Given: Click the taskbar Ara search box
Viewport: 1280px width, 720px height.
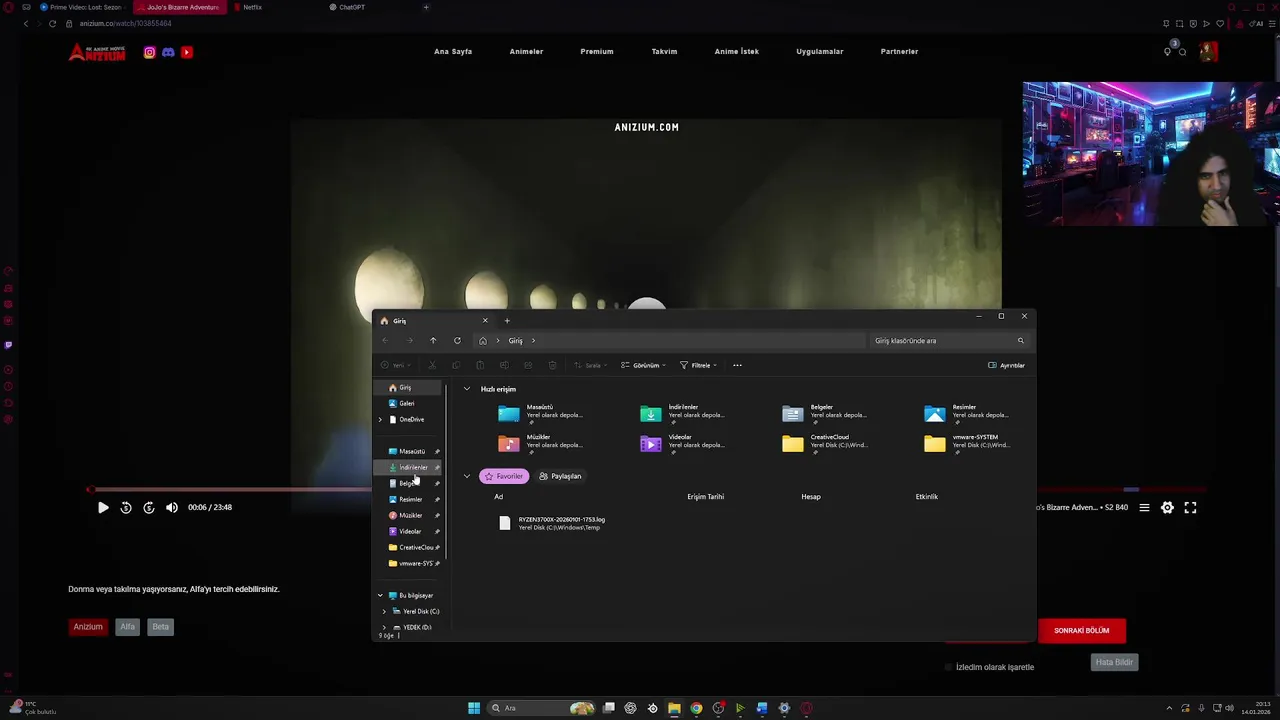Looking at the screenshot, I should (x=540, y=708).
